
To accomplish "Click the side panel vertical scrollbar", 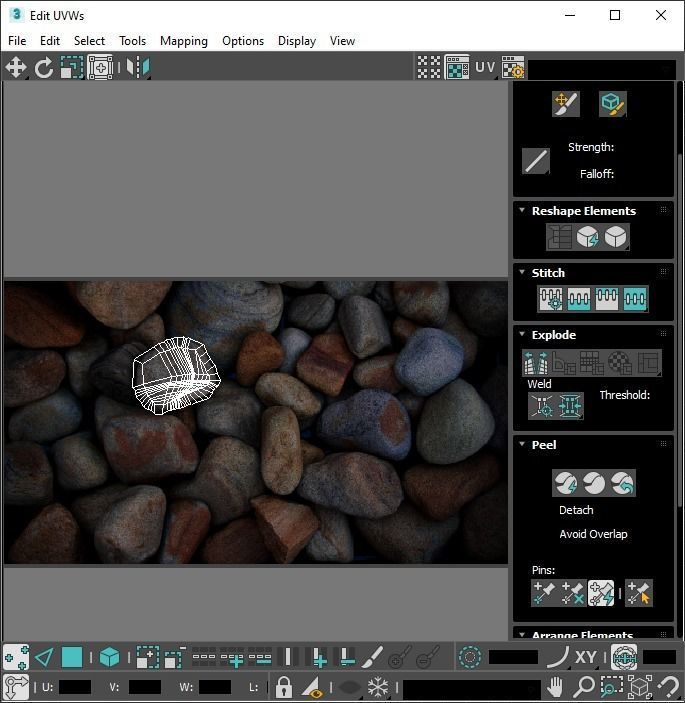I will [680, 331].
